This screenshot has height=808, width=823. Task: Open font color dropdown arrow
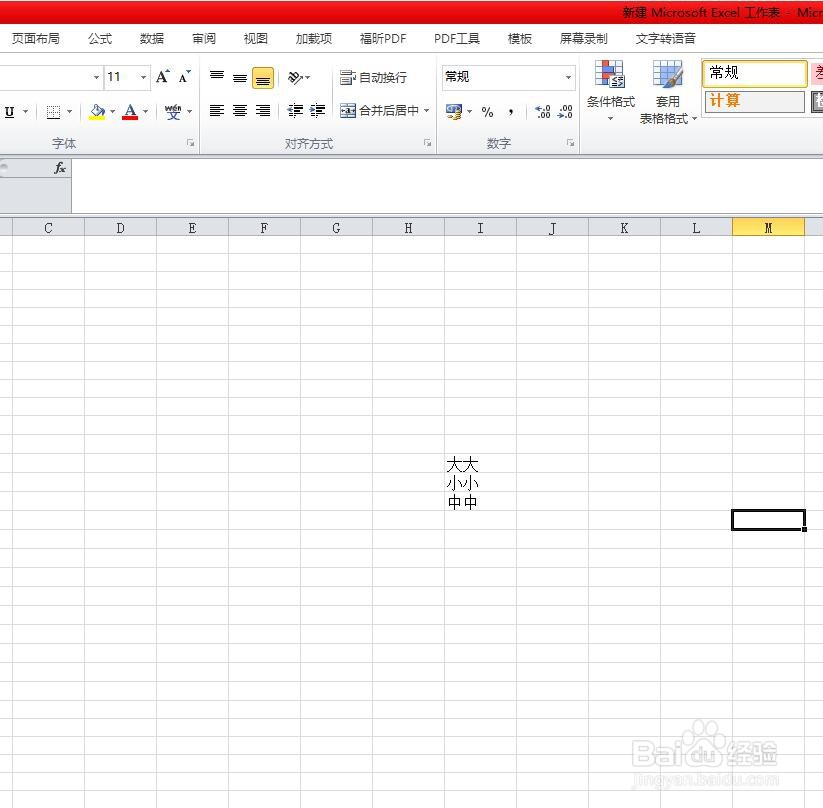coord(145,112)
